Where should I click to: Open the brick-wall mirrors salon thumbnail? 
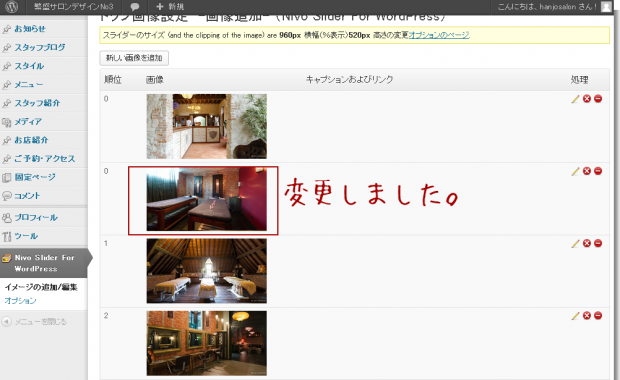coord(206,343)
